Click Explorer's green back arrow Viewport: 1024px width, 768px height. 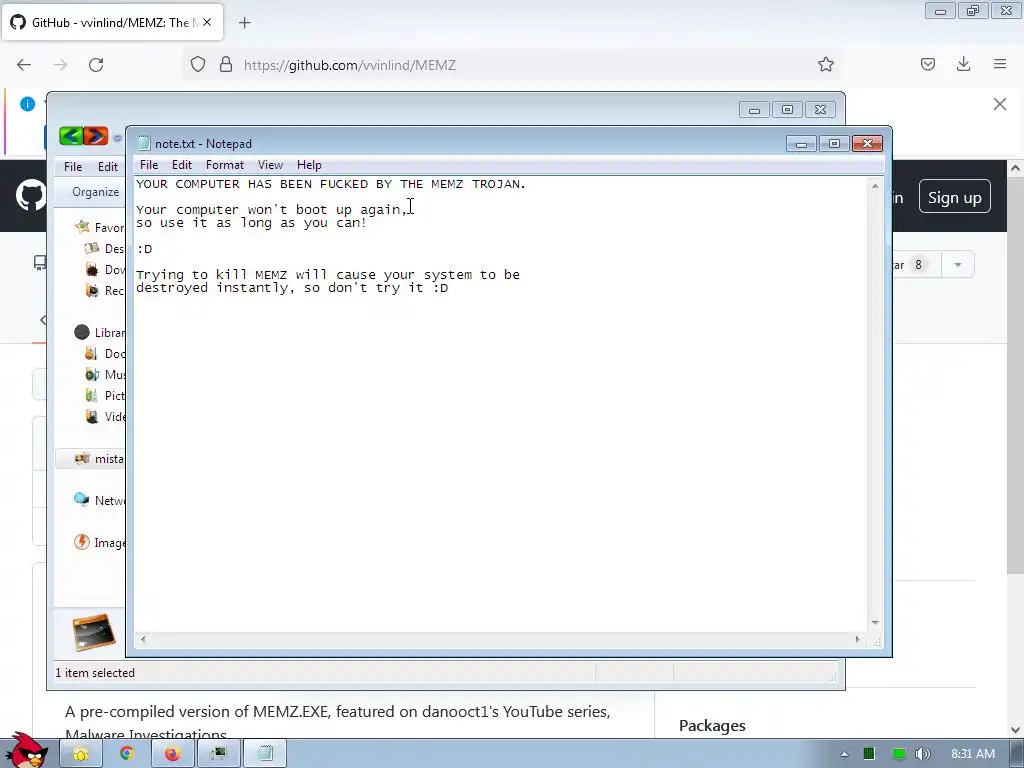pyautogui.click(x=71, y=136)
